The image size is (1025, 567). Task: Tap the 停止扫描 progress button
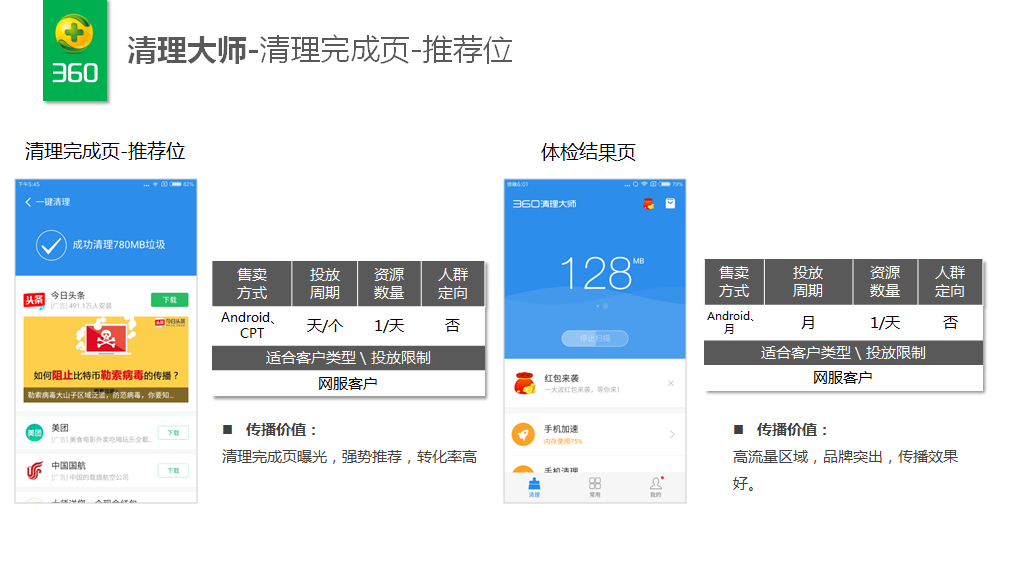click(595, 338)
